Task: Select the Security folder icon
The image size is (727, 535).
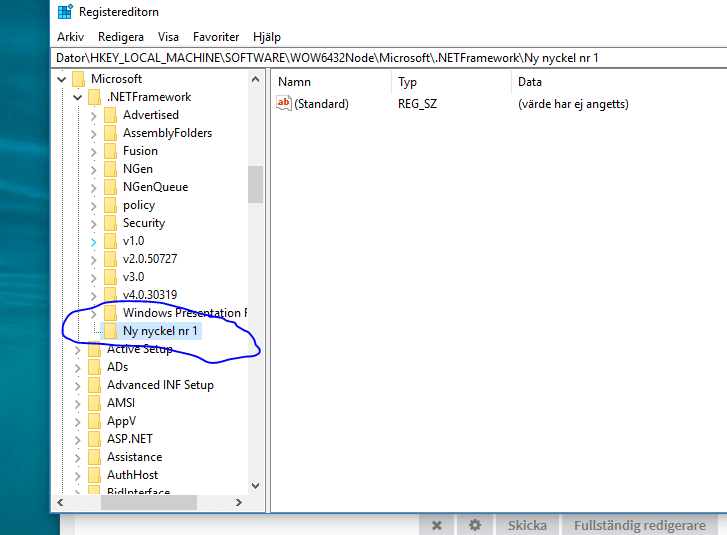Action: click(110, 223)
